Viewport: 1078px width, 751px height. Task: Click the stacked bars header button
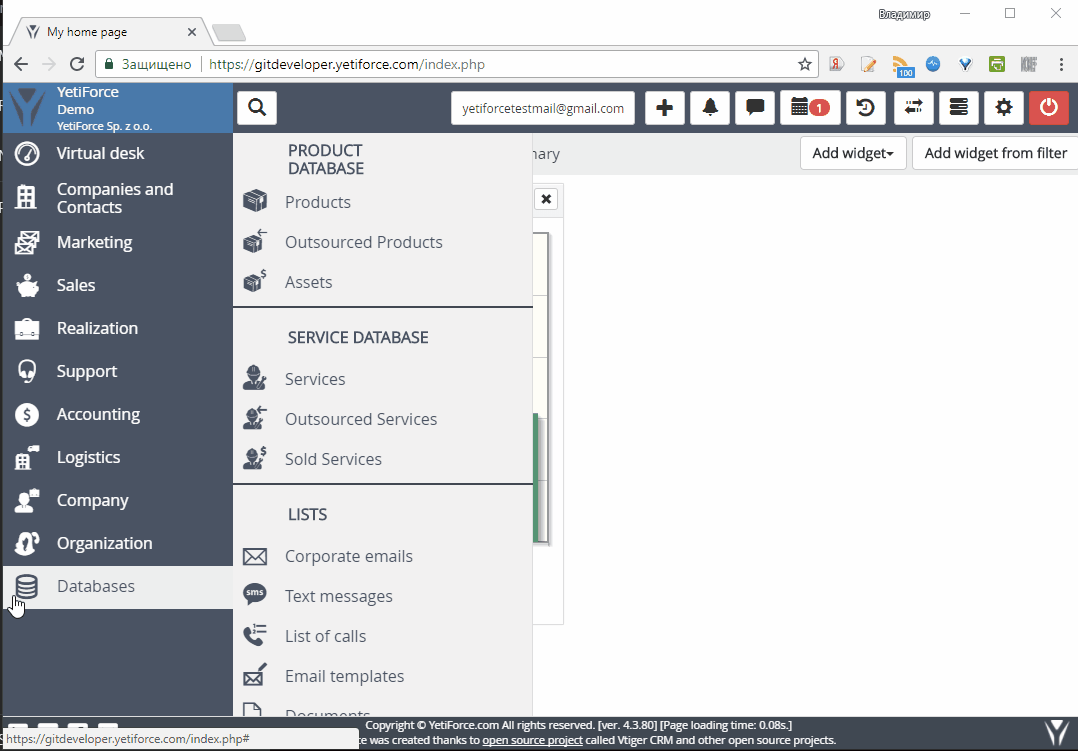[x=958, y=108]
